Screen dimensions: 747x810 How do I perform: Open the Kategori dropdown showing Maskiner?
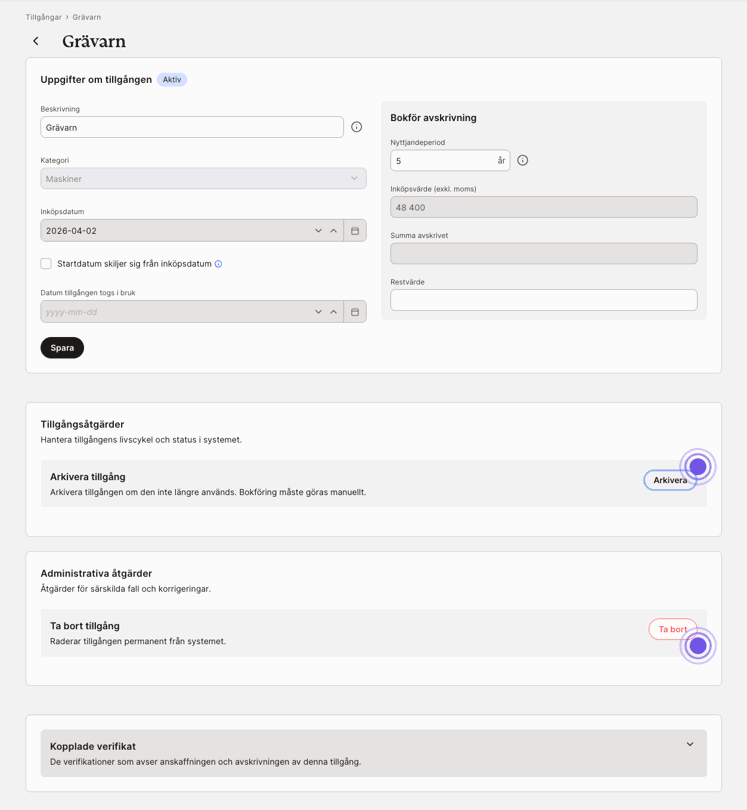(x=203, y=179)
